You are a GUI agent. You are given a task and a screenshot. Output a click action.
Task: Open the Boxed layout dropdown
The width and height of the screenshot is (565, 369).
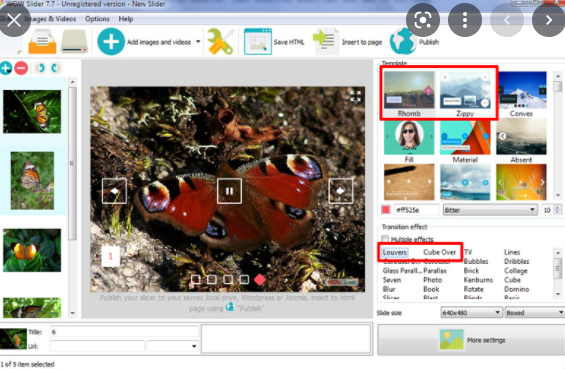tap(535, 312)
